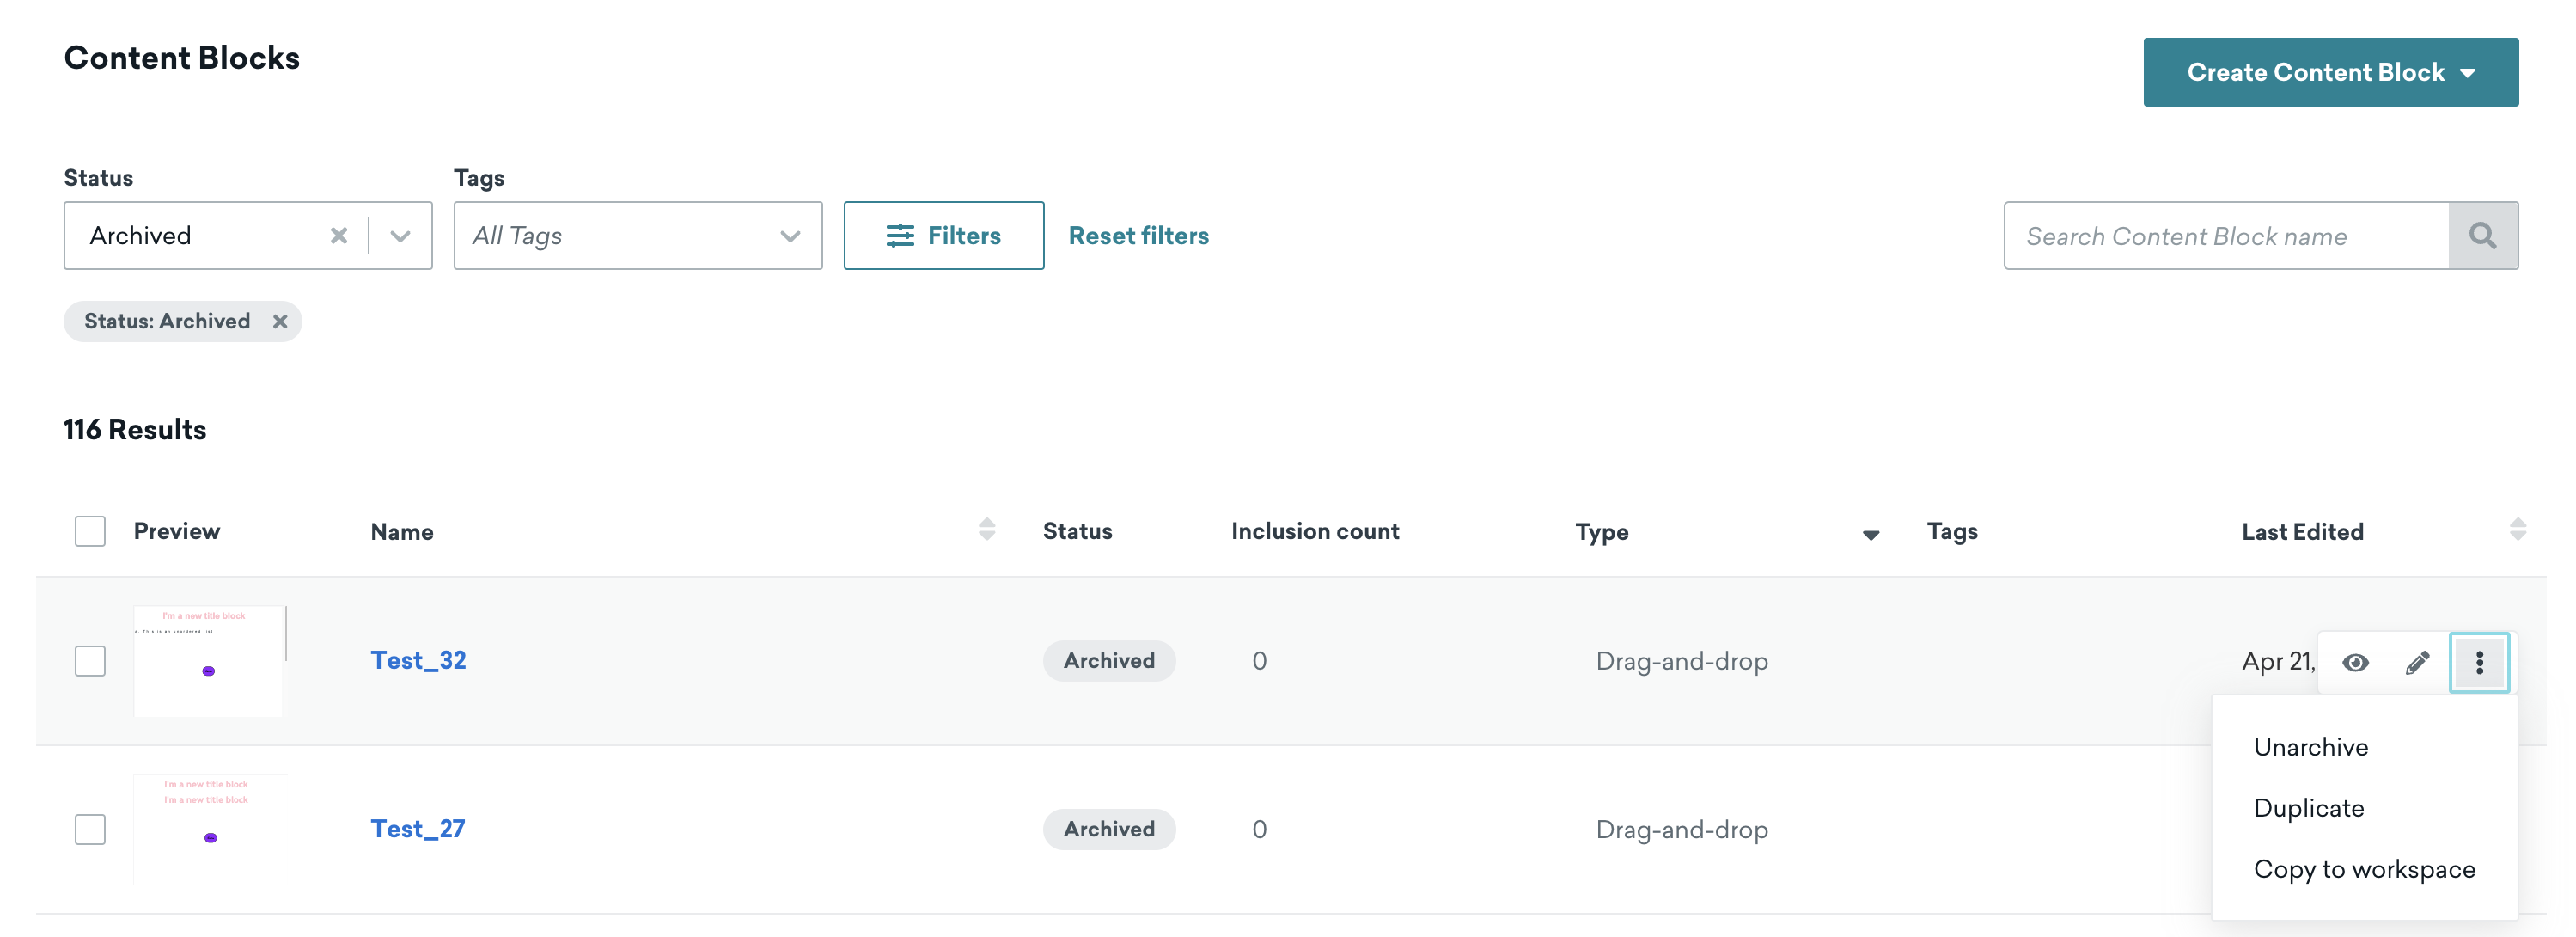Screen dimensions: 2576x937
Task: Expand the Status filter dropdown
Action: pos(401,234)
